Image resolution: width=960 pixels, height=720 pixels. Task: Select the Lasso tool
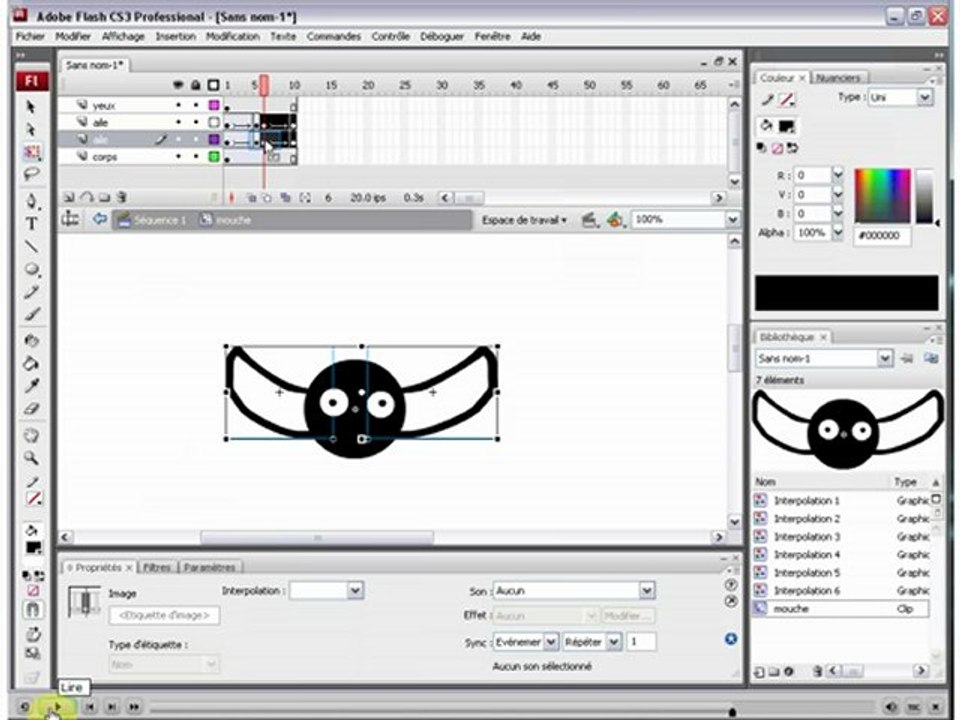point(31,174)
